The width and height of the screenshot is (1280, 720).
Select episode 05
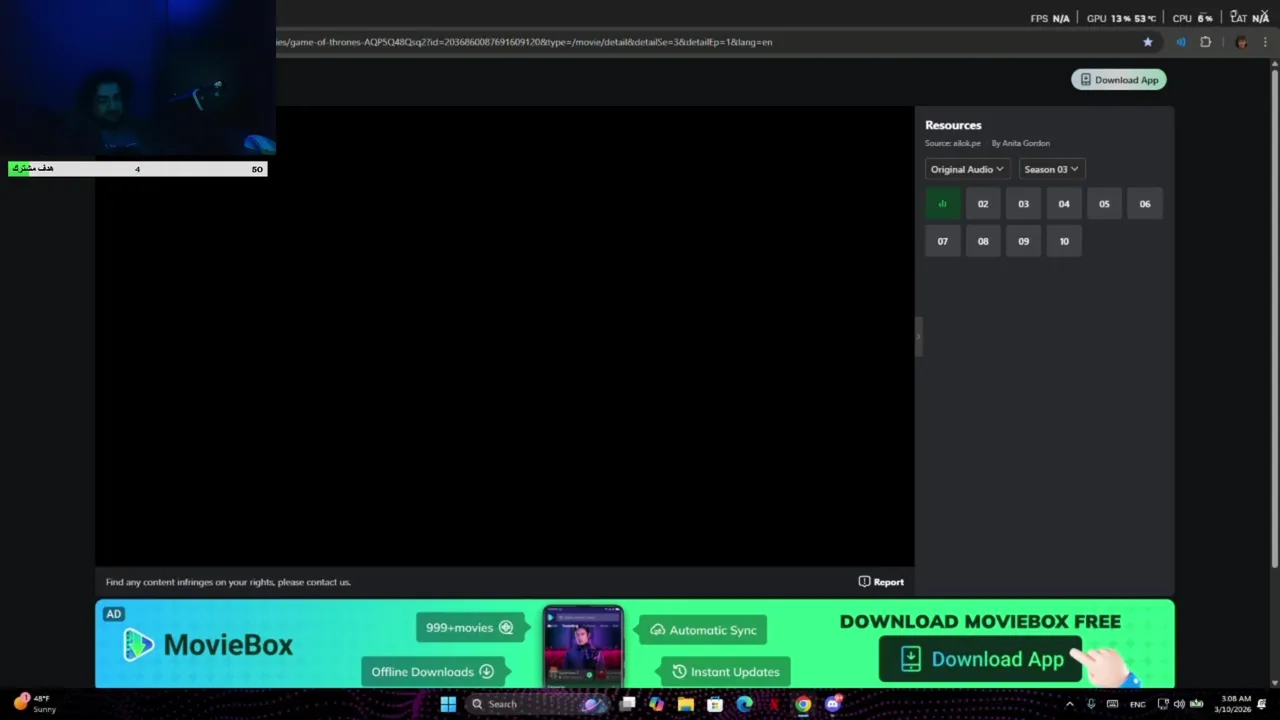[x=1104, y=204]
